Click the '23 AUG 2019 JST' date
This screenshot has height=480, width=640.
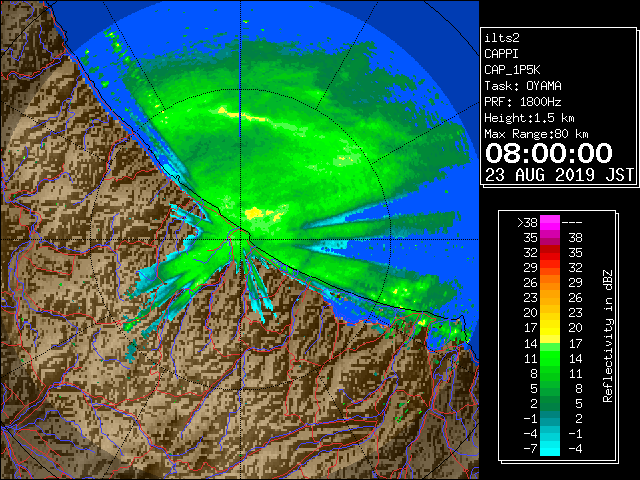click(559, 175)
